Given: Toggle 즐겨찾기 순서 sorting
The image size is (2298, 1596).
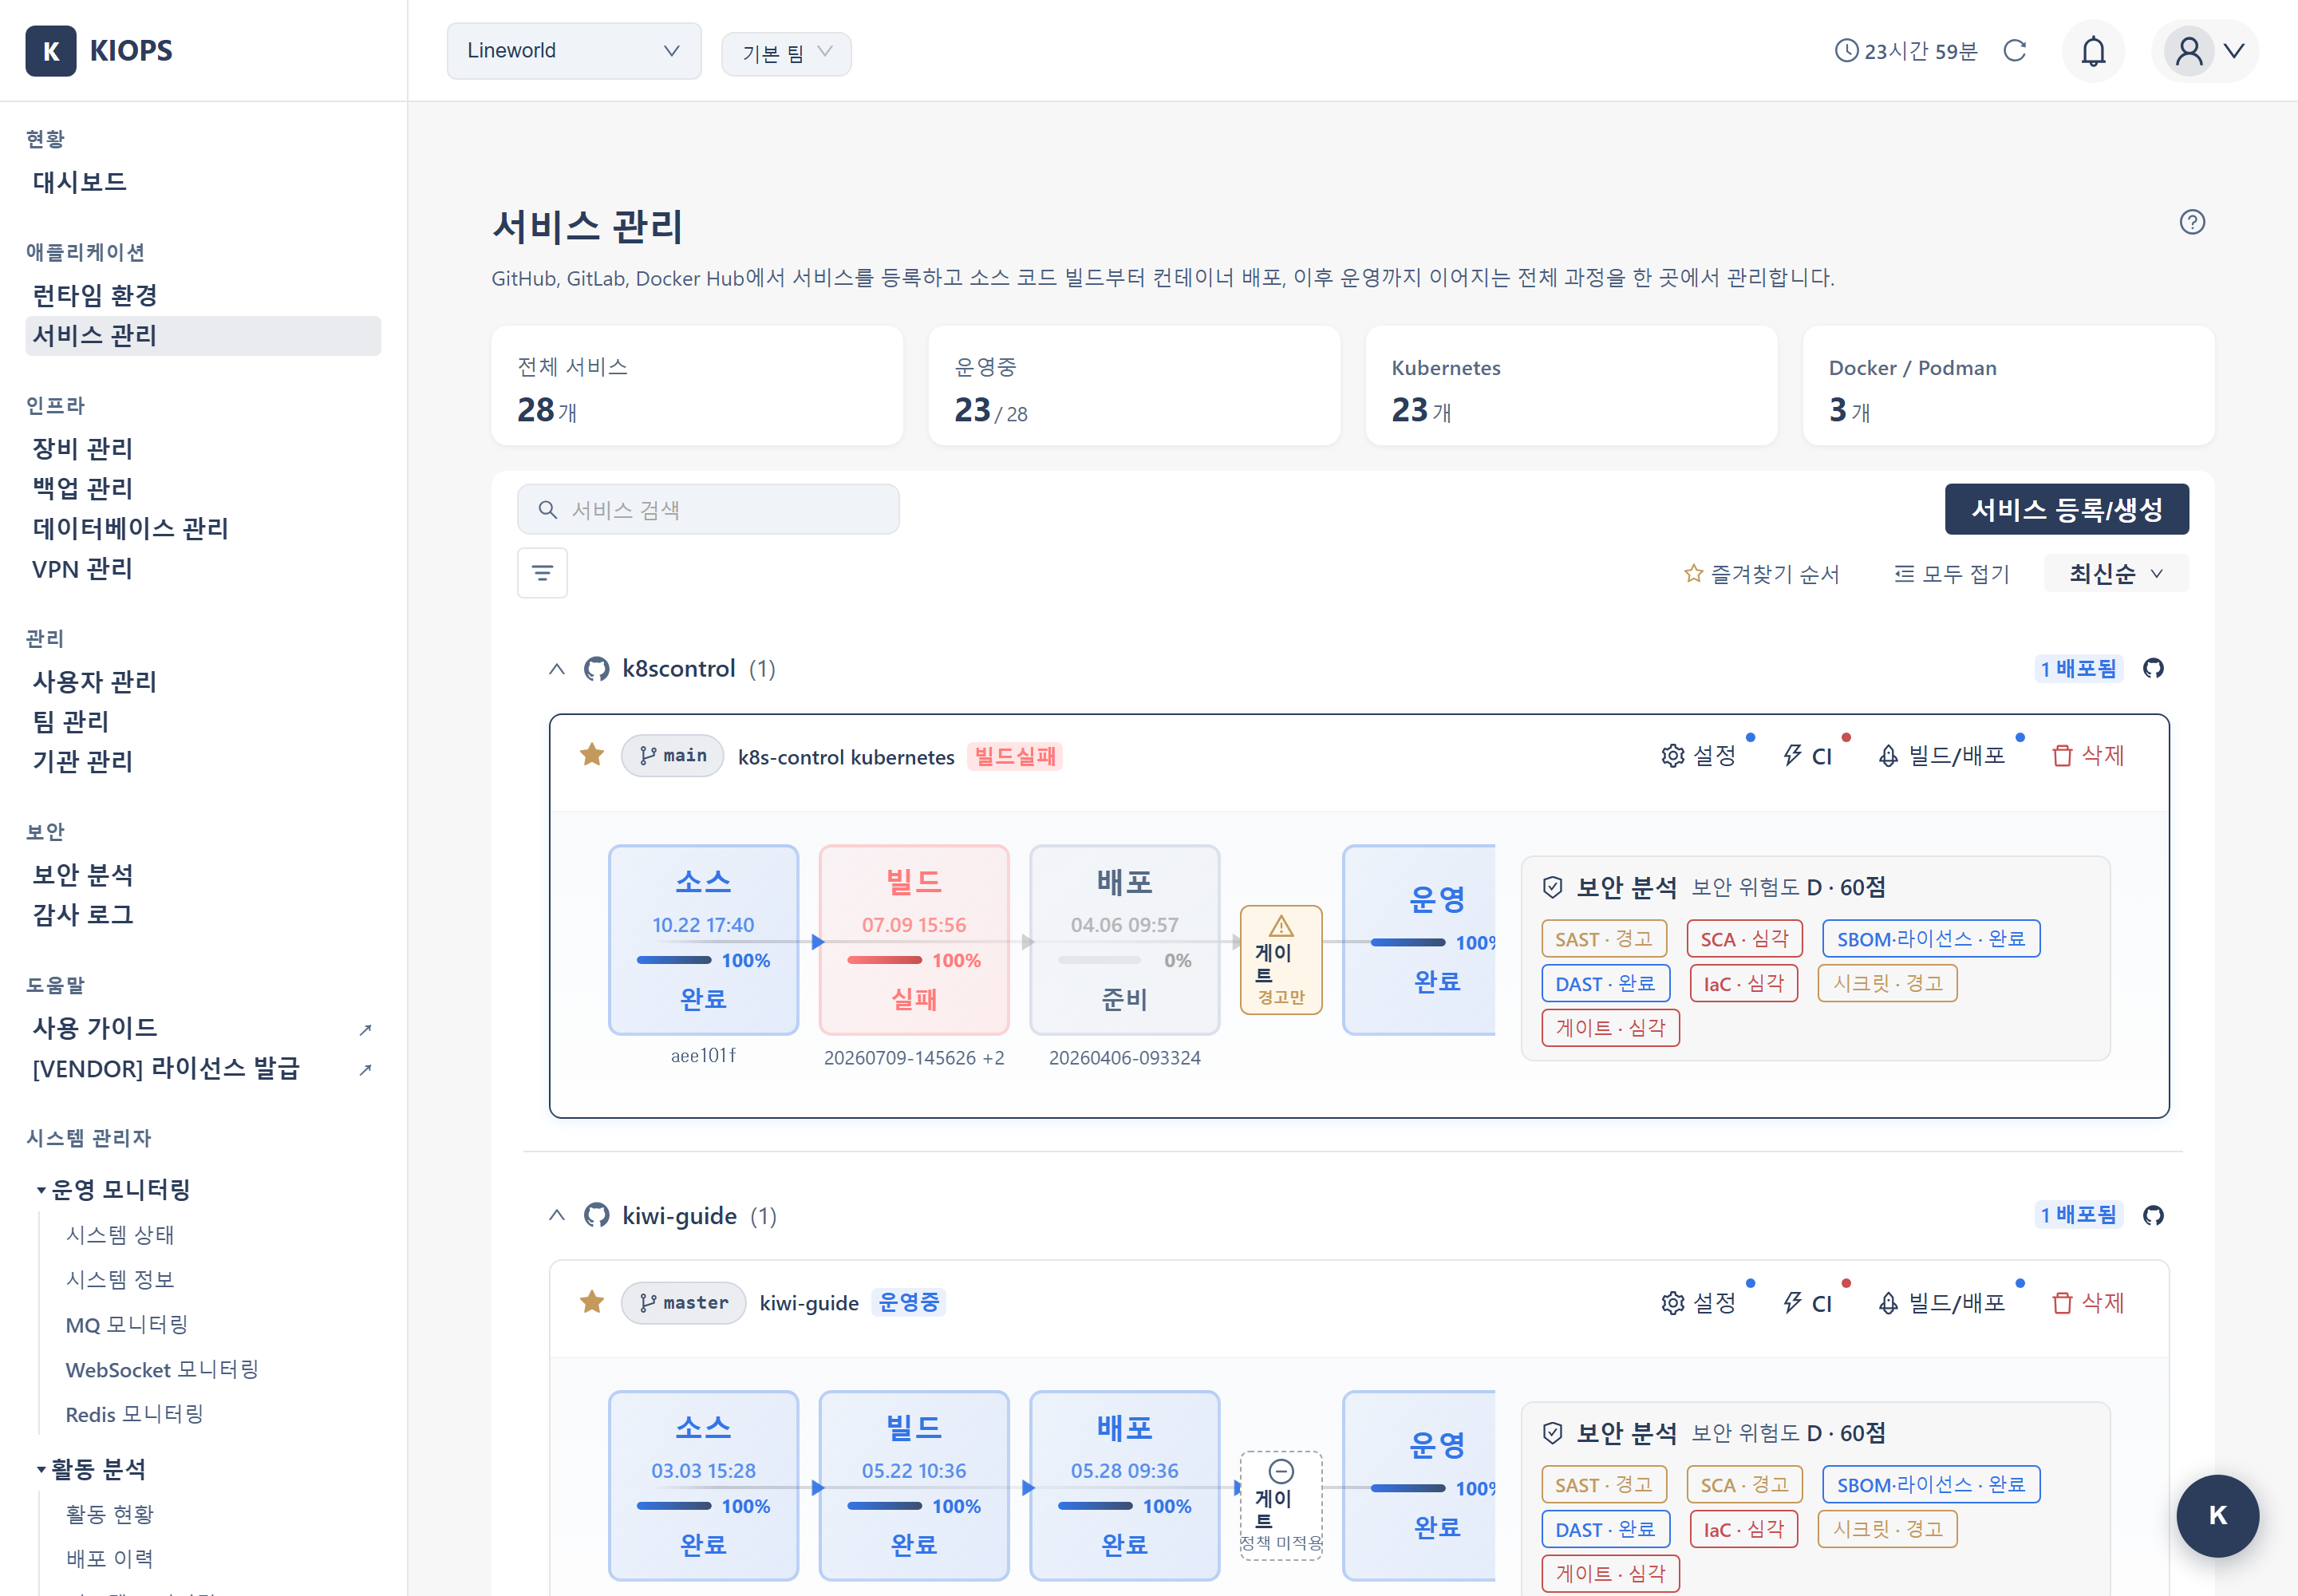Looking at the screenshot, I should click(1762, 574).
